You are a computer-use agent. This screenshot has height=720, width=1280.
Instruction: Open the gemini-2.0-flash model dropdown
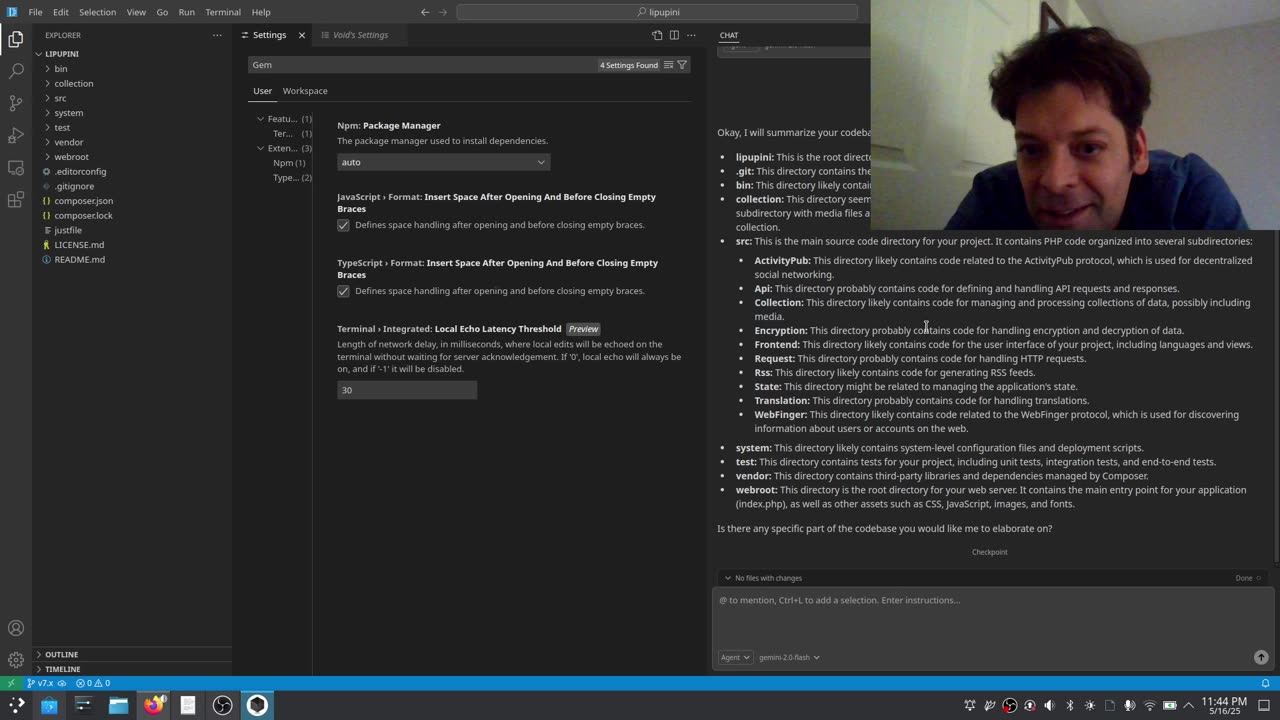(789, 657)
